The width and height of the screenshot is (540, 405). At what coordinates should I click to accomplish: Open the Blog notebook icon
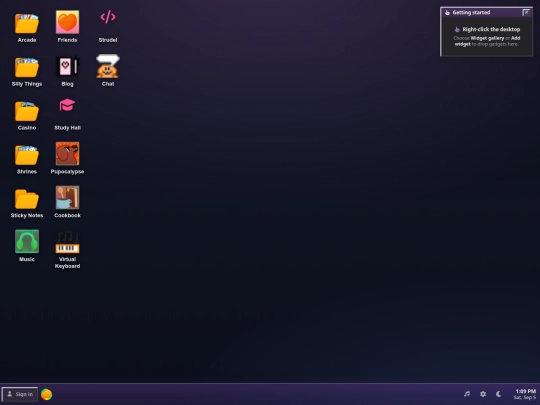[67, 66]
